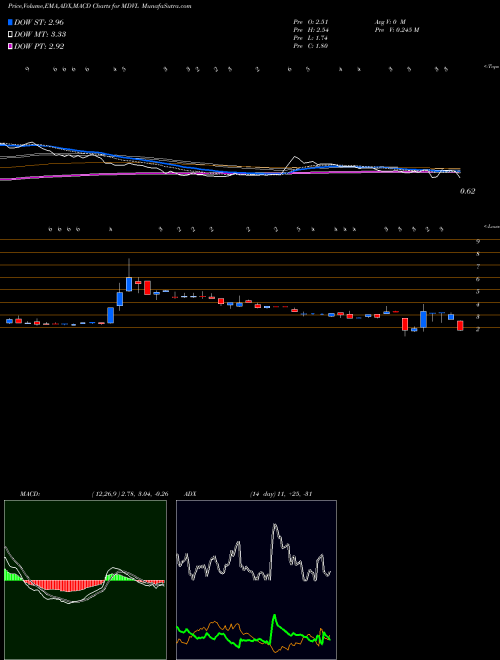This screenshot has height=660, width=500.
Task: Click price axis label 6
Action: pos(478,279)
